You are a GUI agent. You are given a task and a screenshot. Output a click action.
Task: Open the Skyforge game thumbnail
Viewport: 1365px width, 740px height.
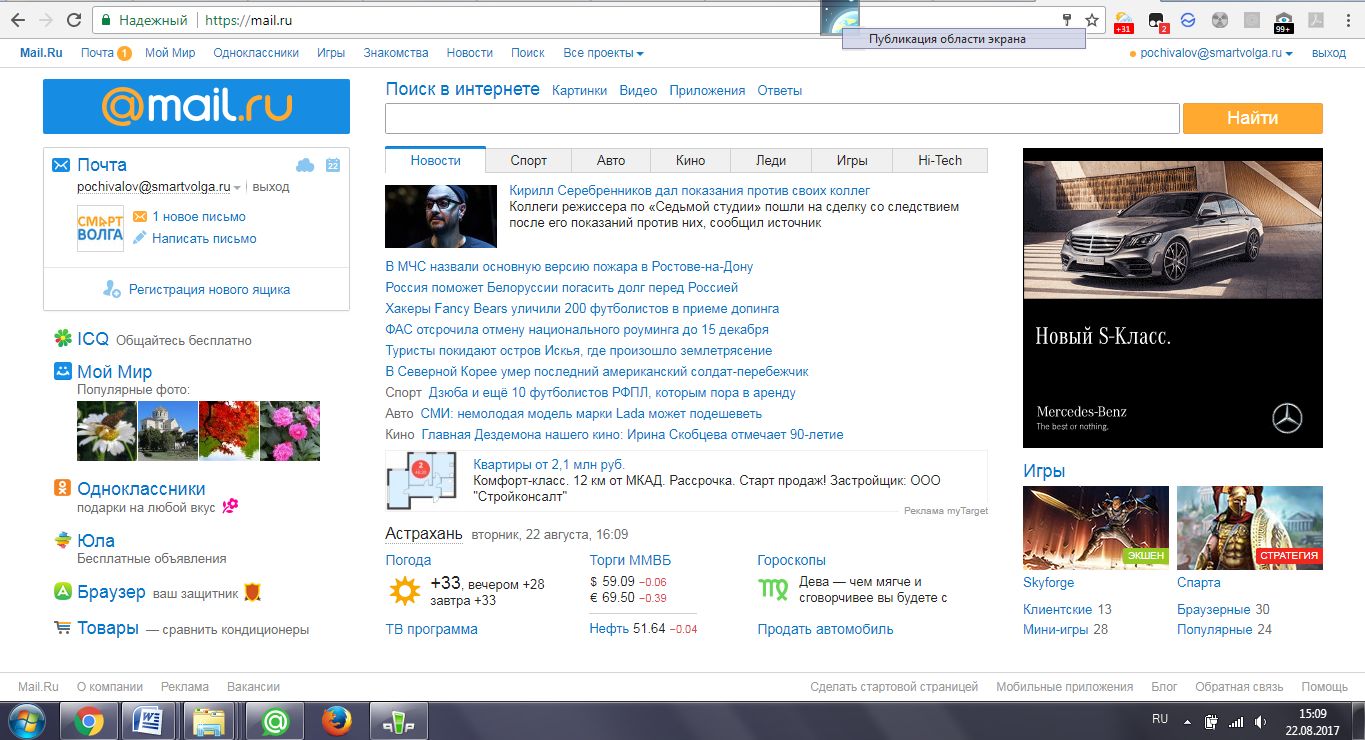click(1096, 528)
